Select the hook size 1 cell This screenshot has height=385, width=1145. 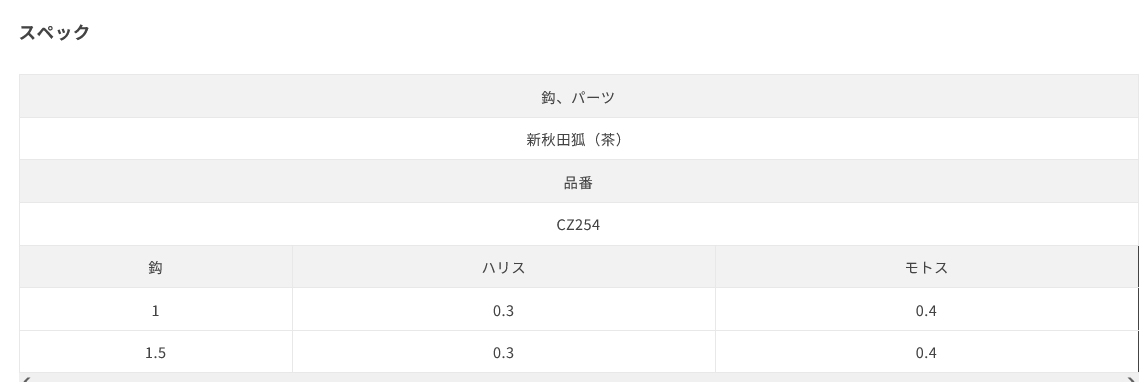point(156,310)
